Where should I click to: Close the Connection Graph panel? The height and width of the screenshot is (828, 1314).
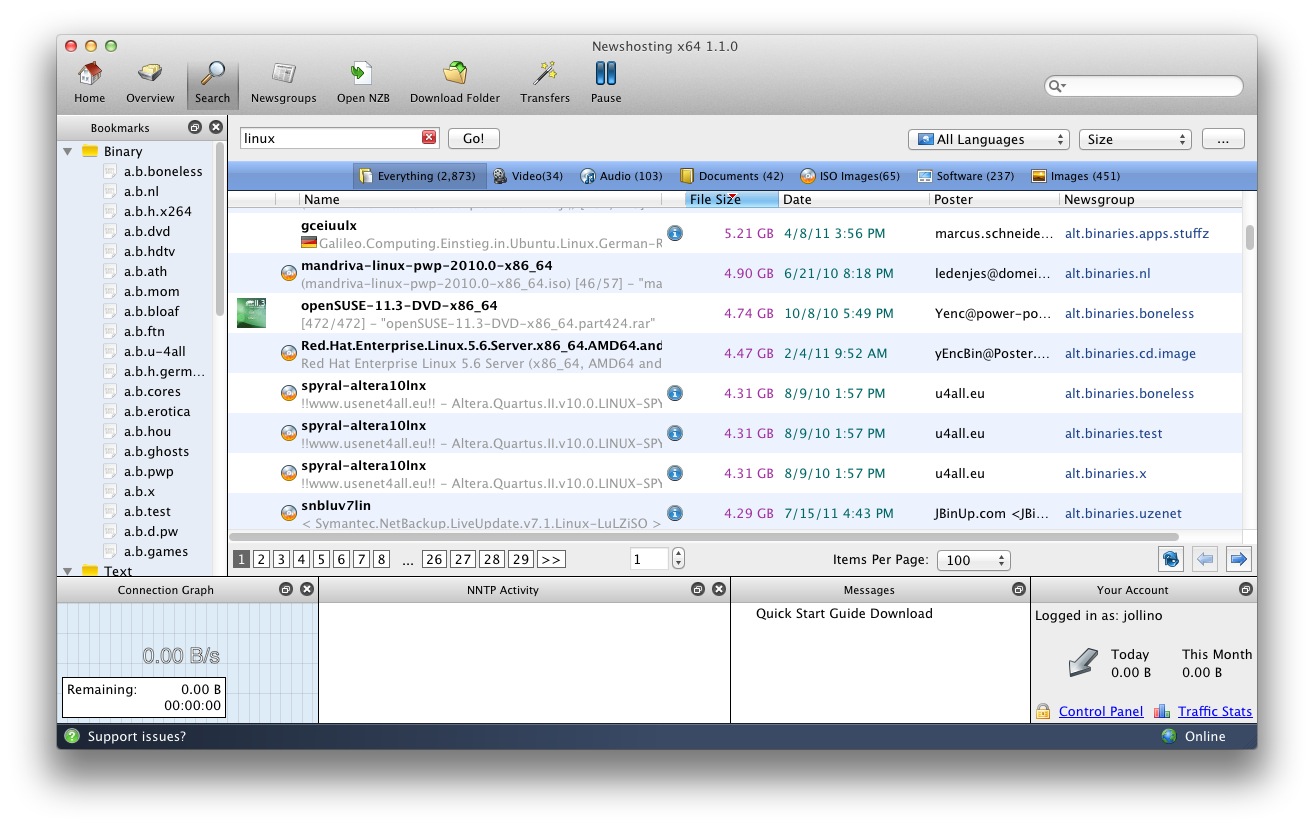[x=307, y=590]
